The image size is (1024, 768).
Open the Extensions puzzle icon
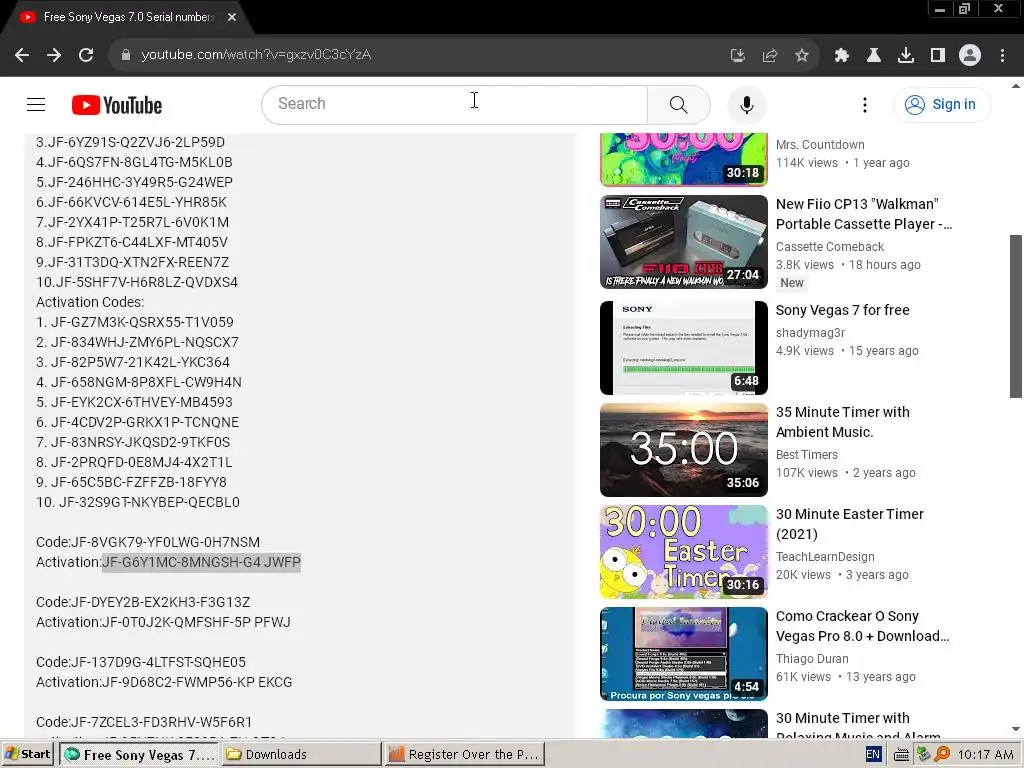point(842,55)
